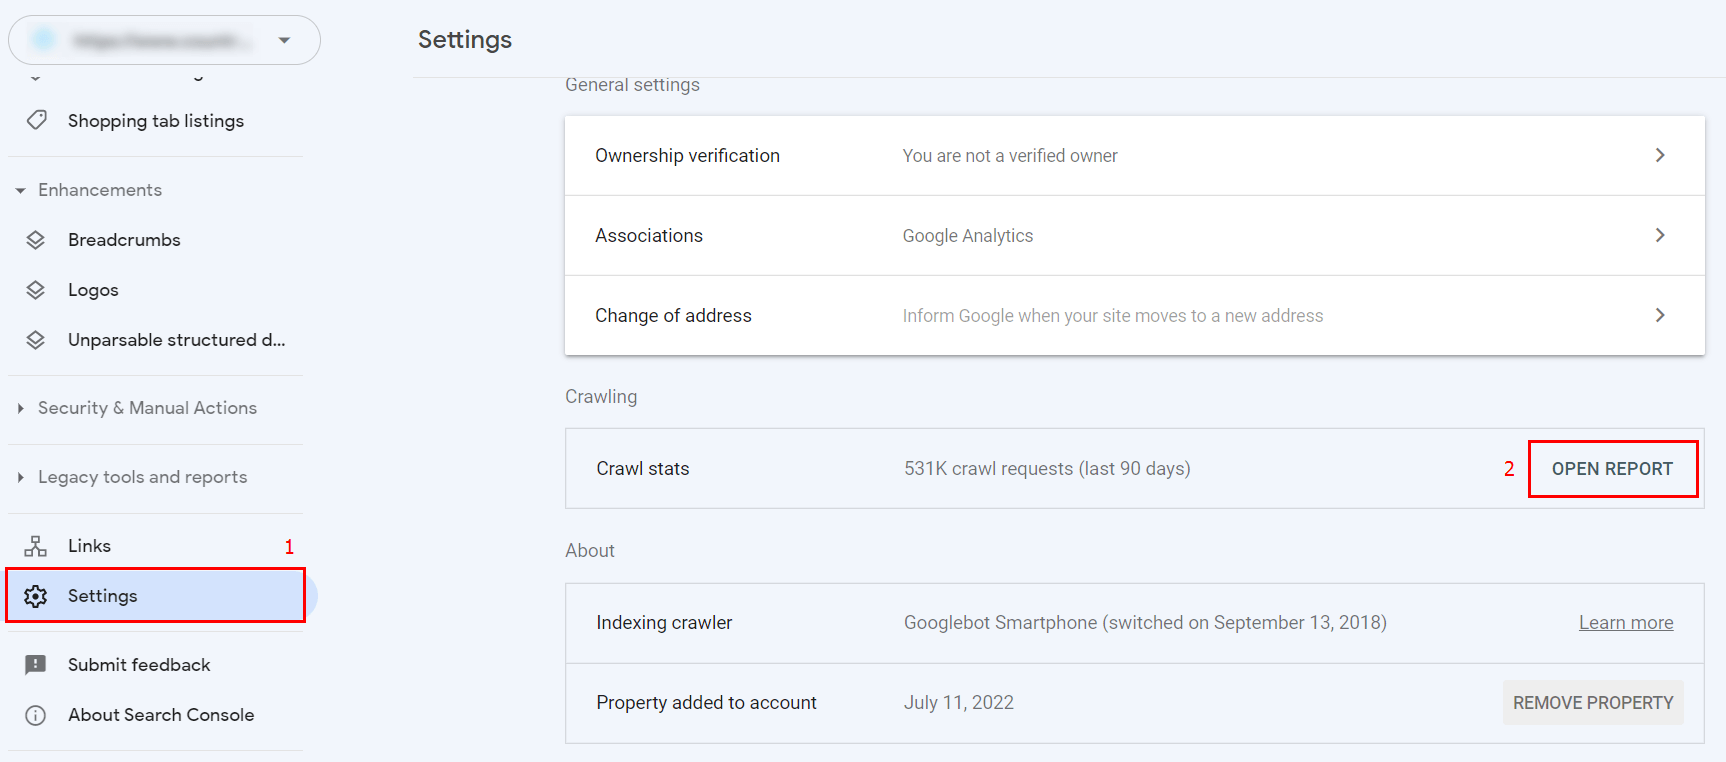This screenshot has height=762, width=1726.
Task: Open the Logos report
Action: point(93,290)
